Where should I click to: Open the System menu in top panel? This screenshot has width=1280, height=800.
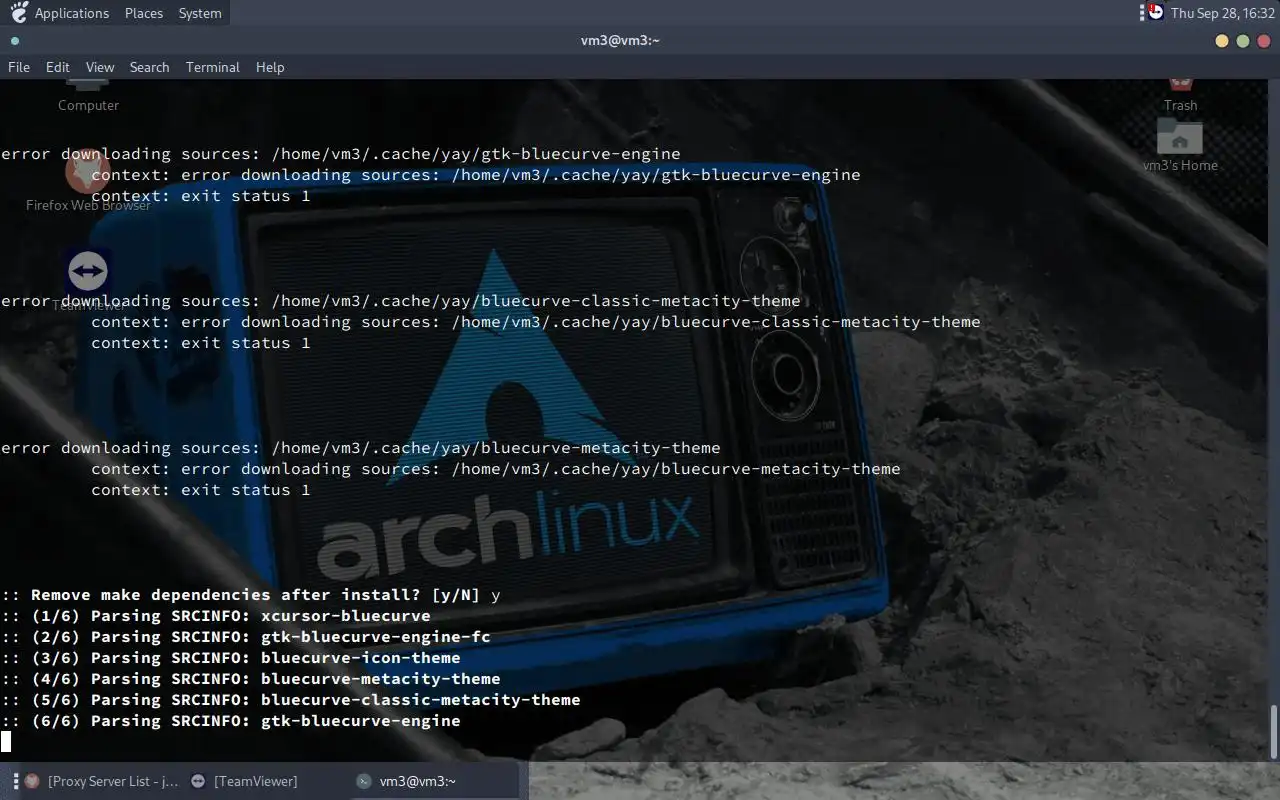pos(200,13)
